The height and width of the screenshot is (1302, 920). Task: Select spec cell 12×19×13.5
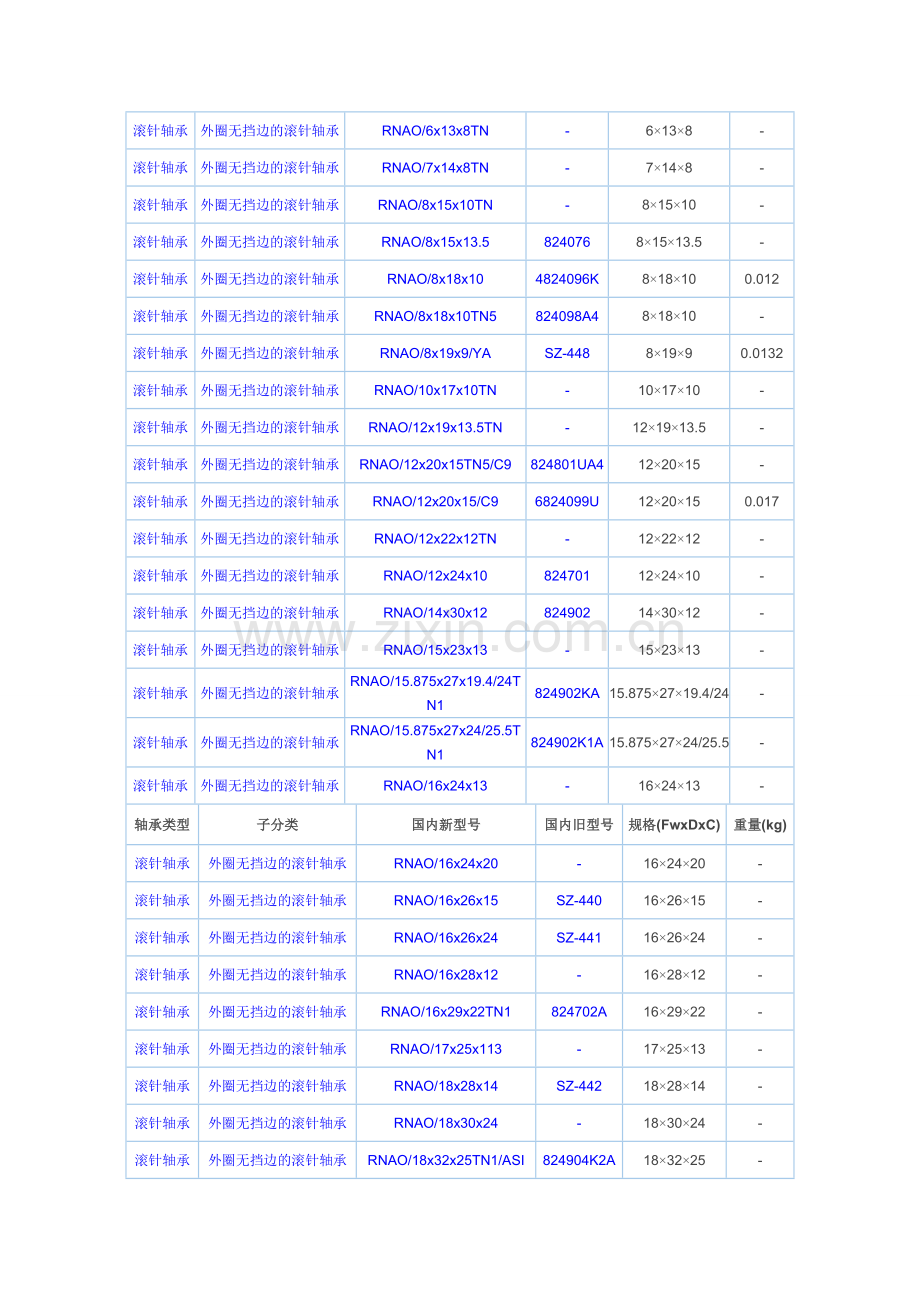(x=669, y=427)
